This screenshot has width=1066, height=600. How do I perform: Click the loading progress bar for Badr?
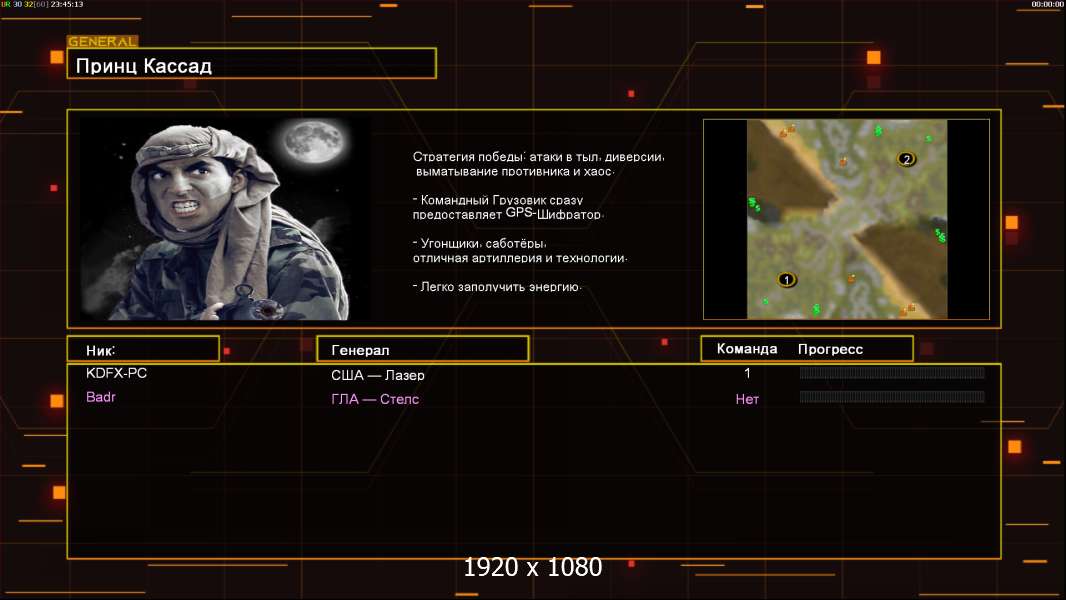point(892,397)
